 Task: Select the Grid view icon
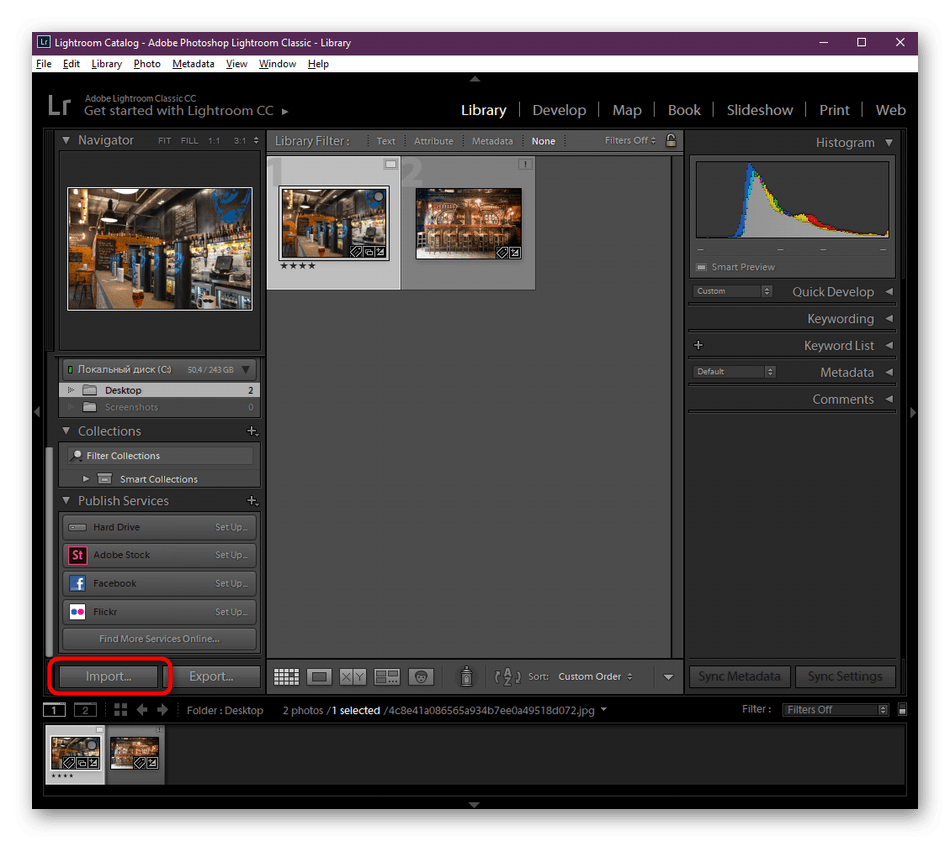[287, 677]
